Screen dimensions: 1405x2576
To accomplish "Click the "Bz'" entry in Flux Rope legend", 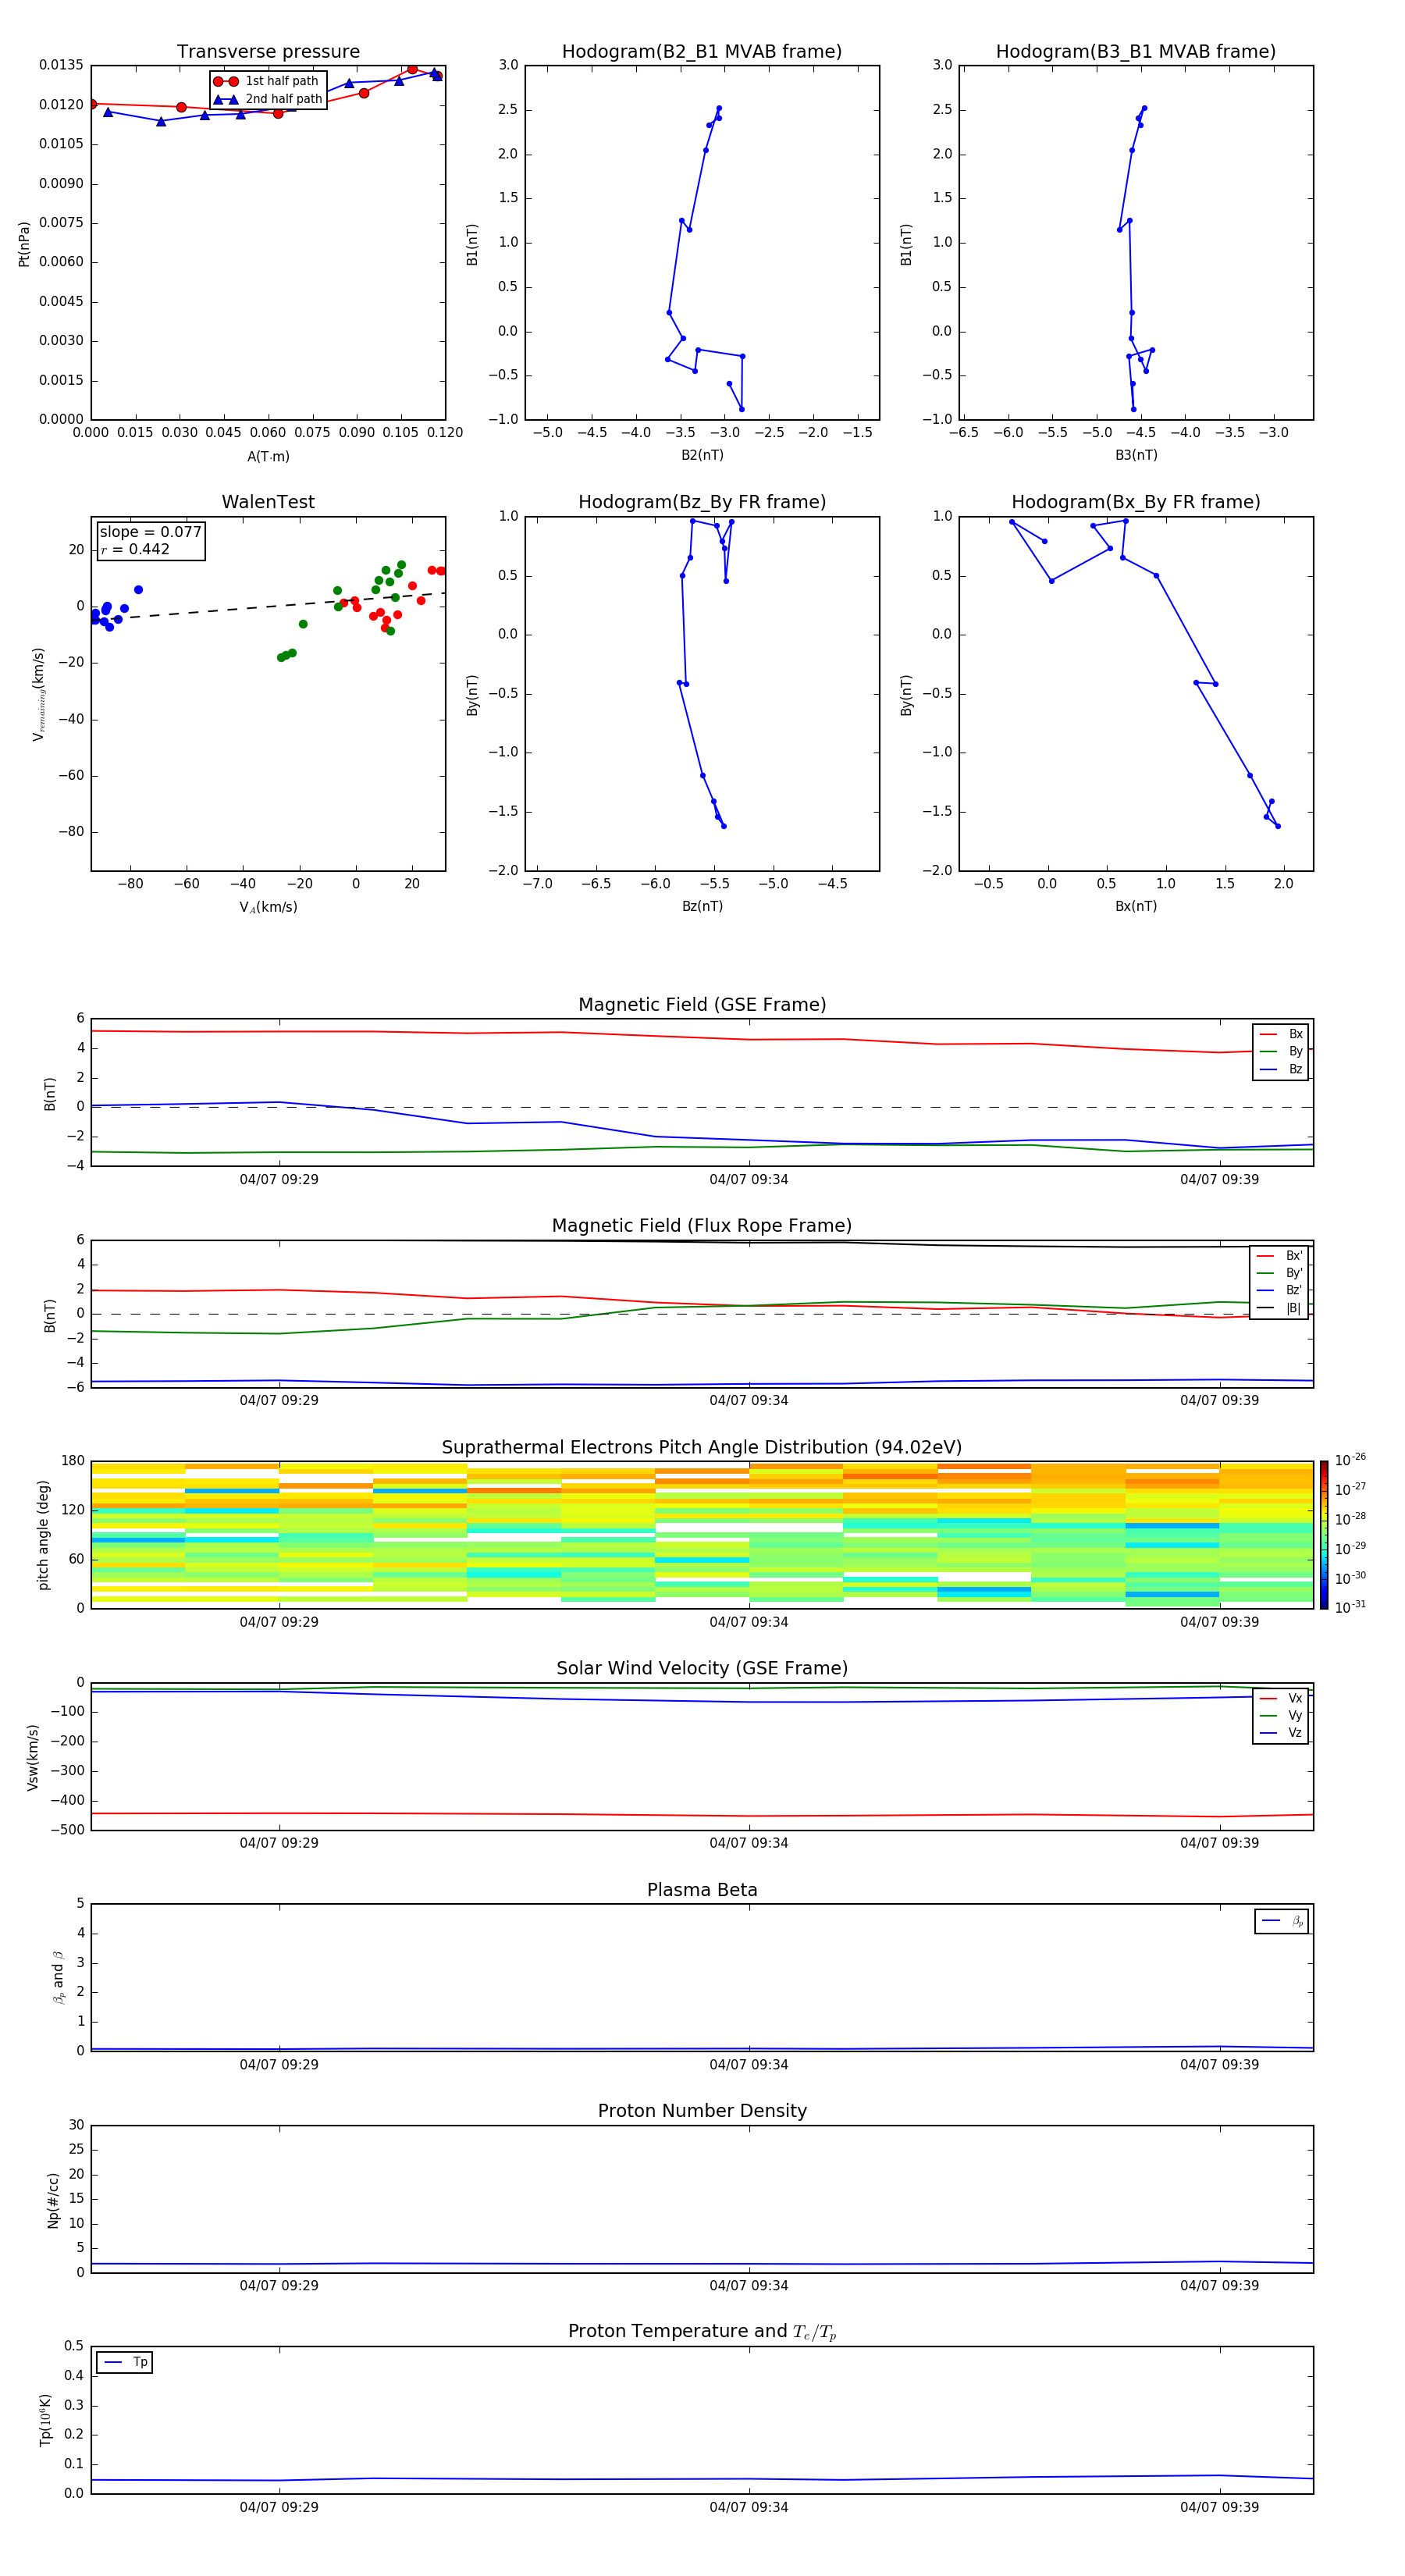I will pos(1280,1291).
